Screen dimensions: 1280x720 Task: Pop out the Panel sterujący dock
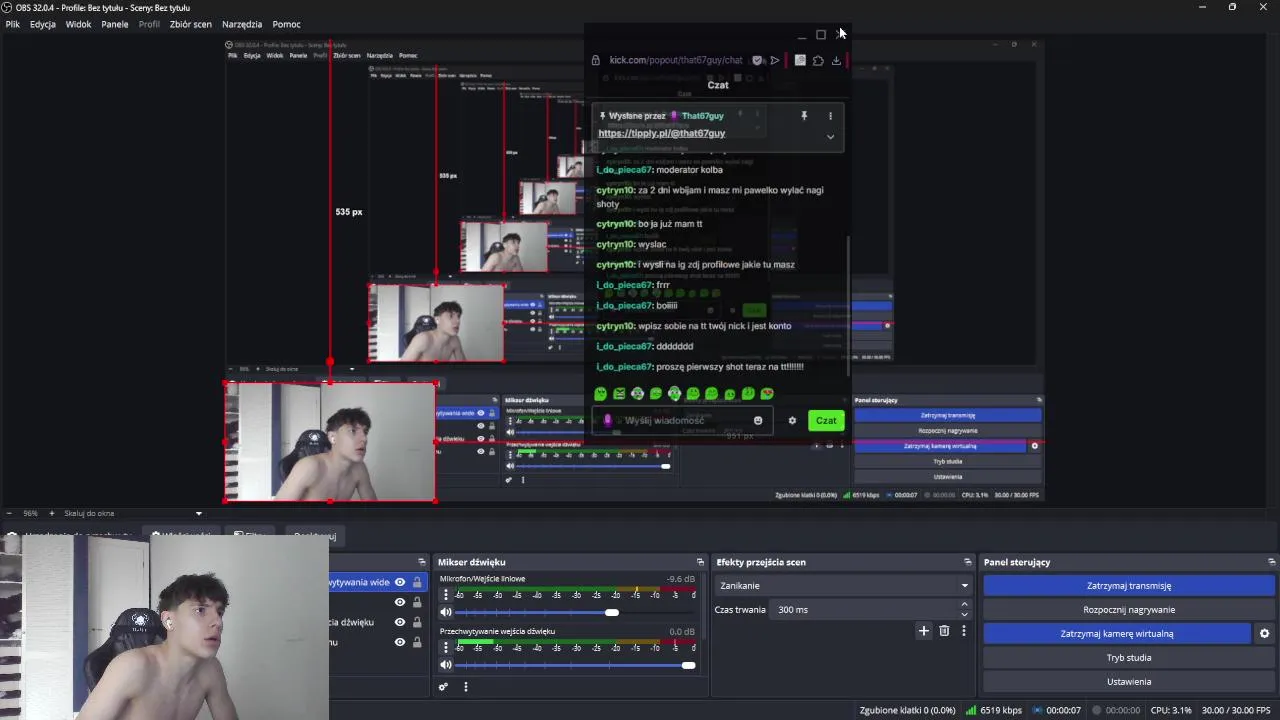pyautogui.click(x=1271, y=562)
